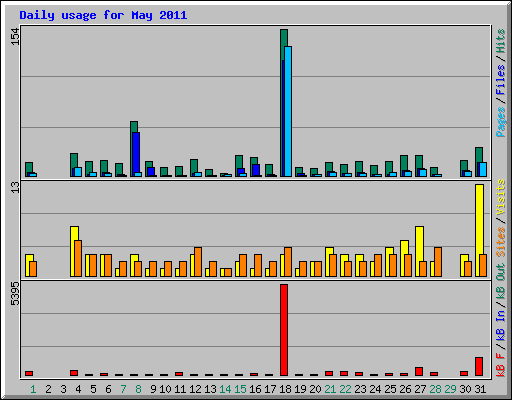The width and height of the screenshot is (512, 400).
Task: Click the orange sites bar on day 12
Action: (198, 262)
